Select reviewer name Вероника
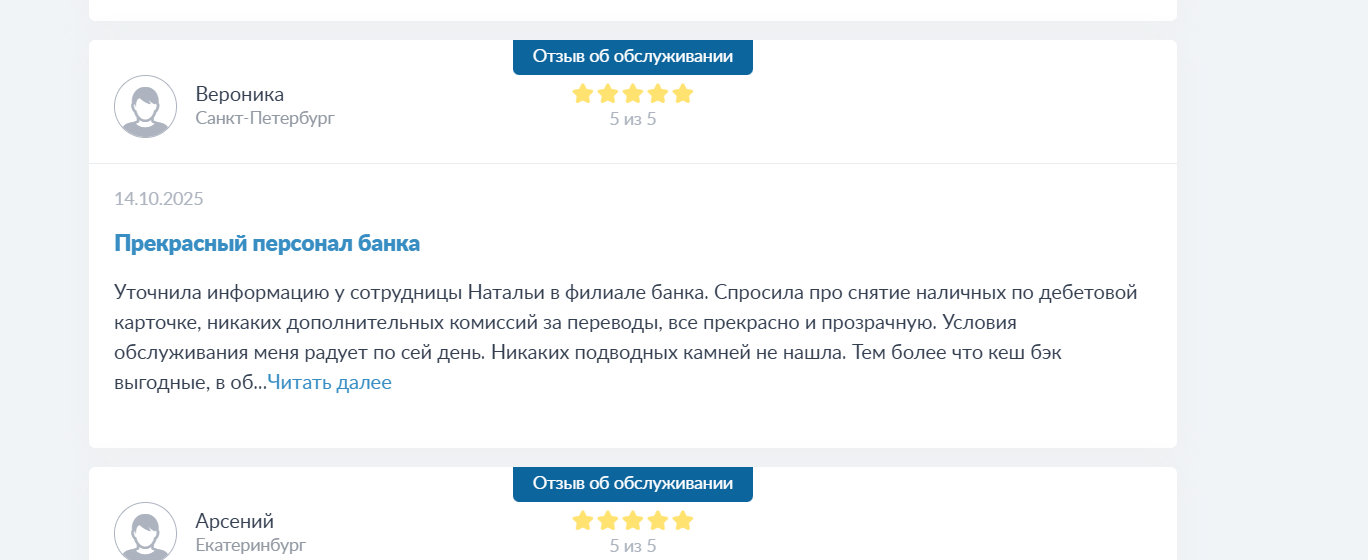The image size is (1368, 560). pos(240,94)
